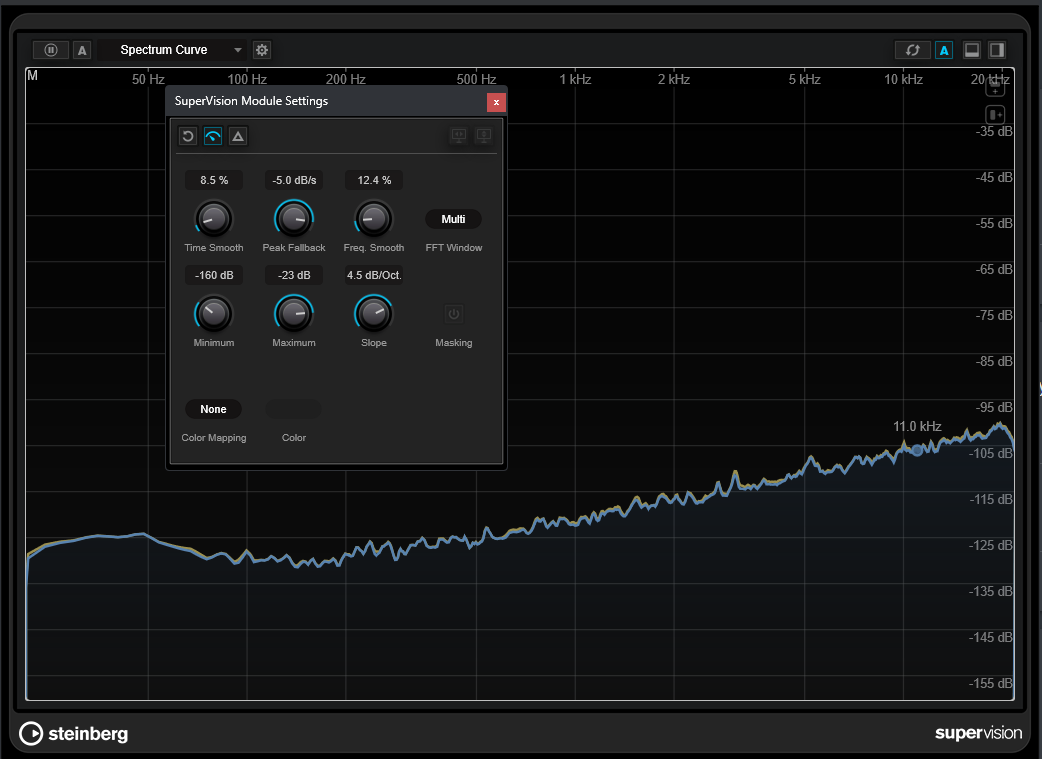Viewport: 1042px width, 759px height.
Task: Click the Slope knob
Action: pos(373,313)
